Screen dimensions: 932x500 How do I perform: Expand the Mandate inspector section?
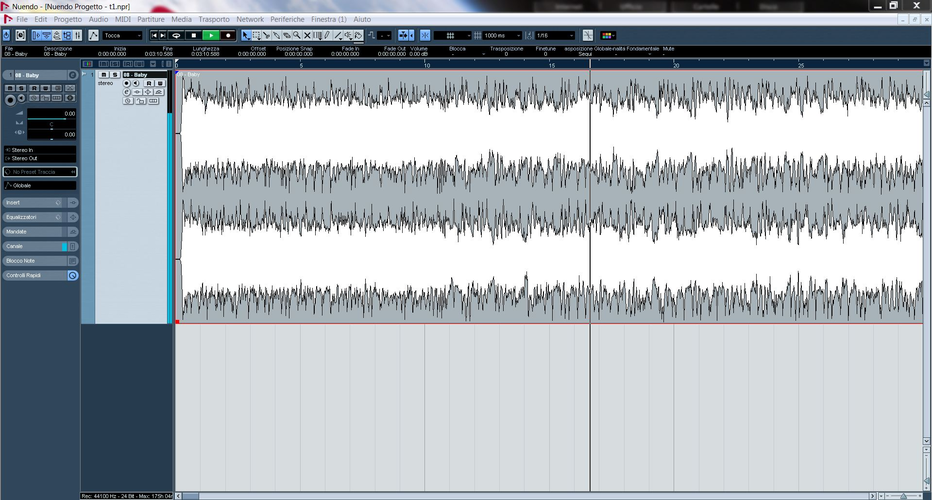tap(33, 232)
